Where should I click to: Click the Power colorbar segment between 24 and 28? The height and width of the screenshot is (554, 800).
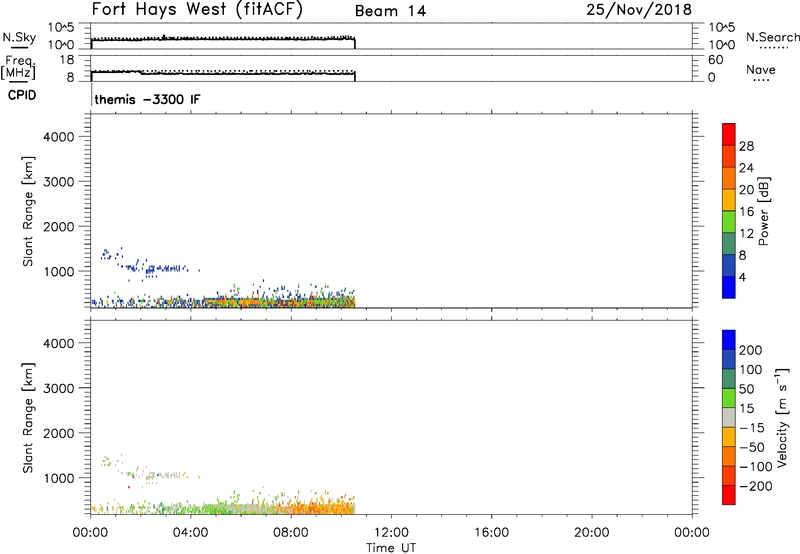(x=729, y=156)
